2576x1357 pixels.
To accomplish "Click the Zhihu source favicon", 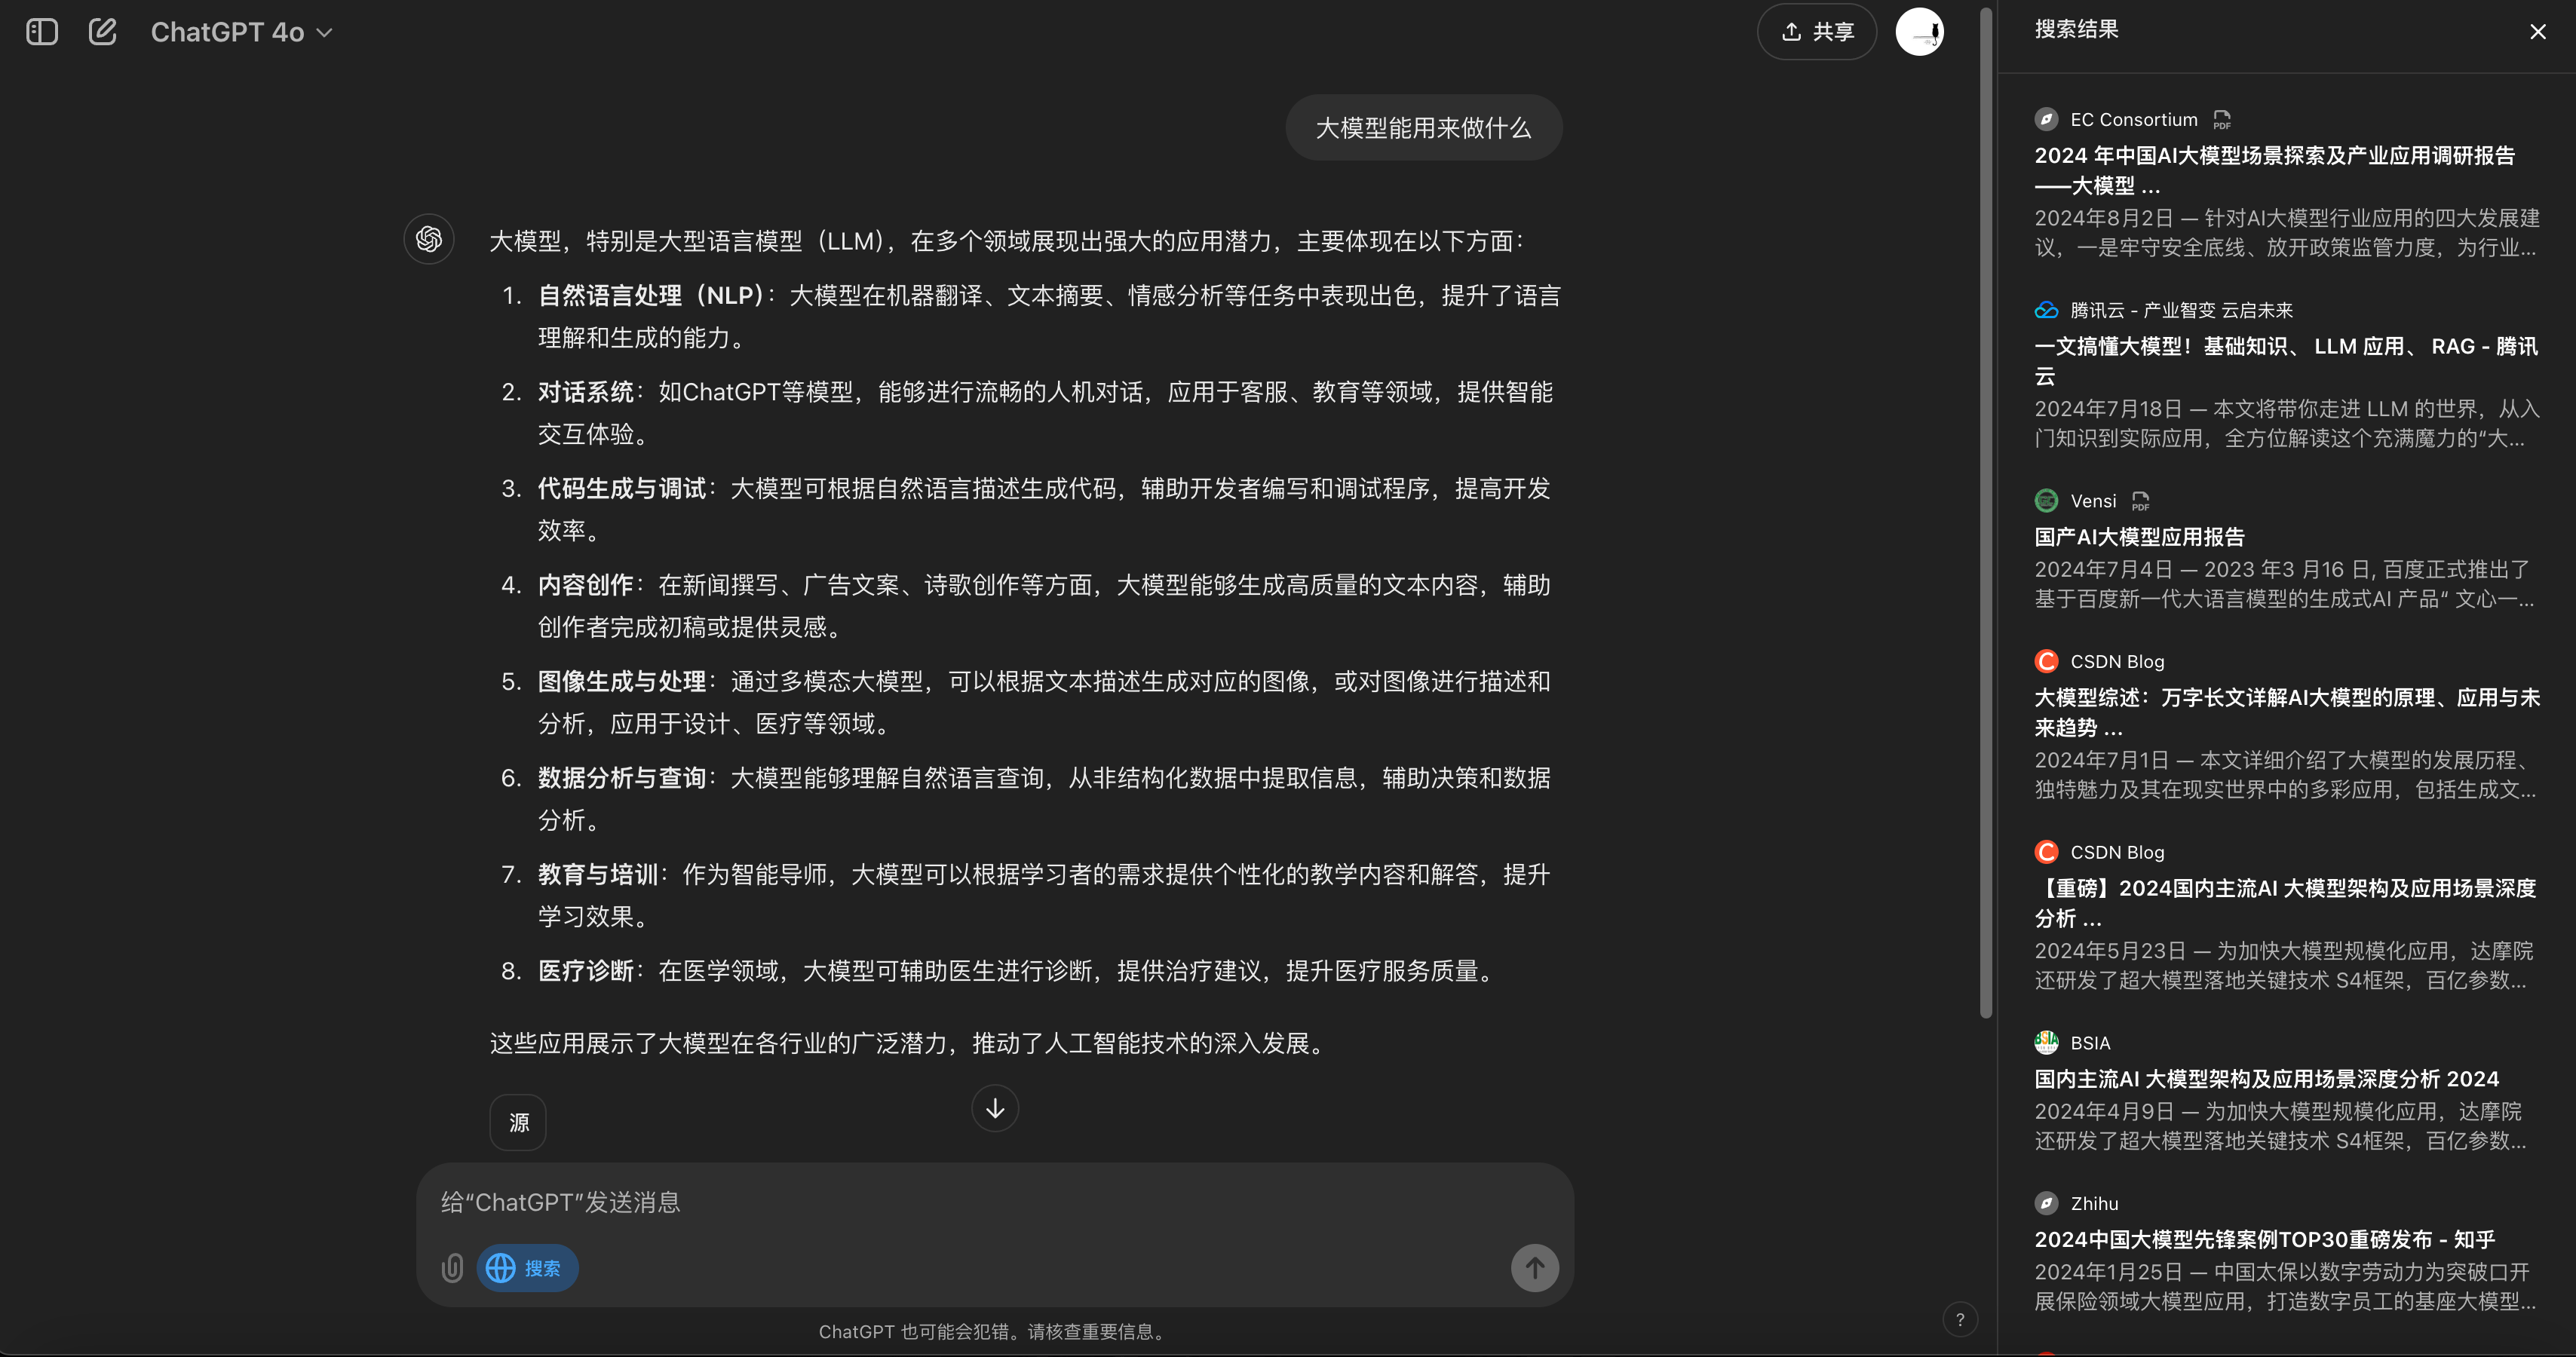I will pyautogui.click(x=2046, y=1203).
